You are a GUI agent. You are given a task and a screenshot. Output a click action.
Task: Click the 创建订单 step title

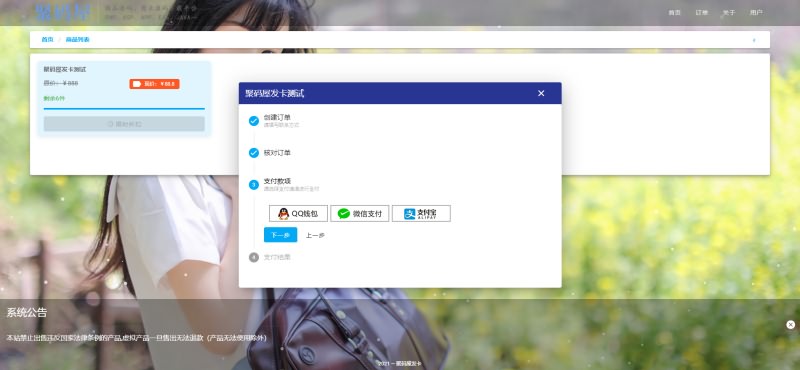point(277,117)
